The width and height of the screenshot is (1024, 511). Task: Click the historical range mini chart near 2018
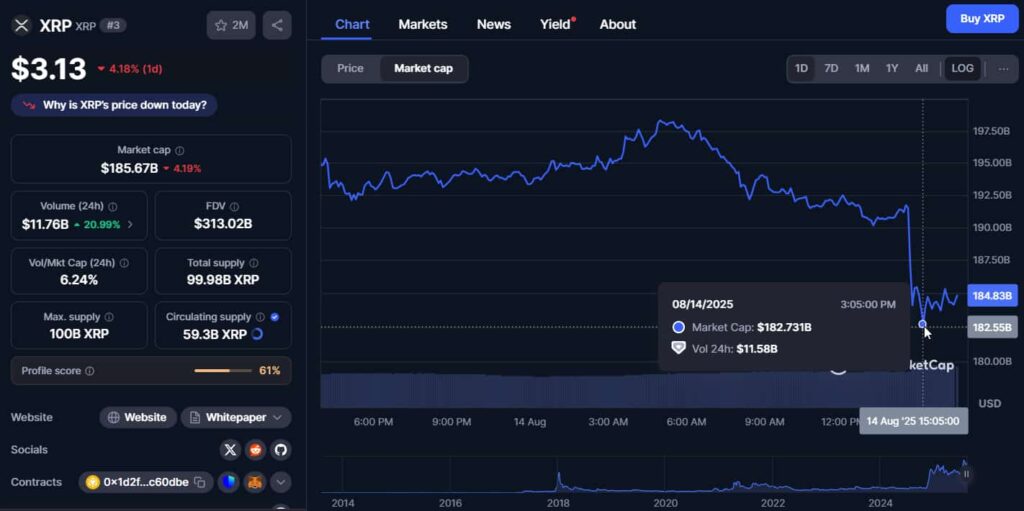[x=558, y=480]
